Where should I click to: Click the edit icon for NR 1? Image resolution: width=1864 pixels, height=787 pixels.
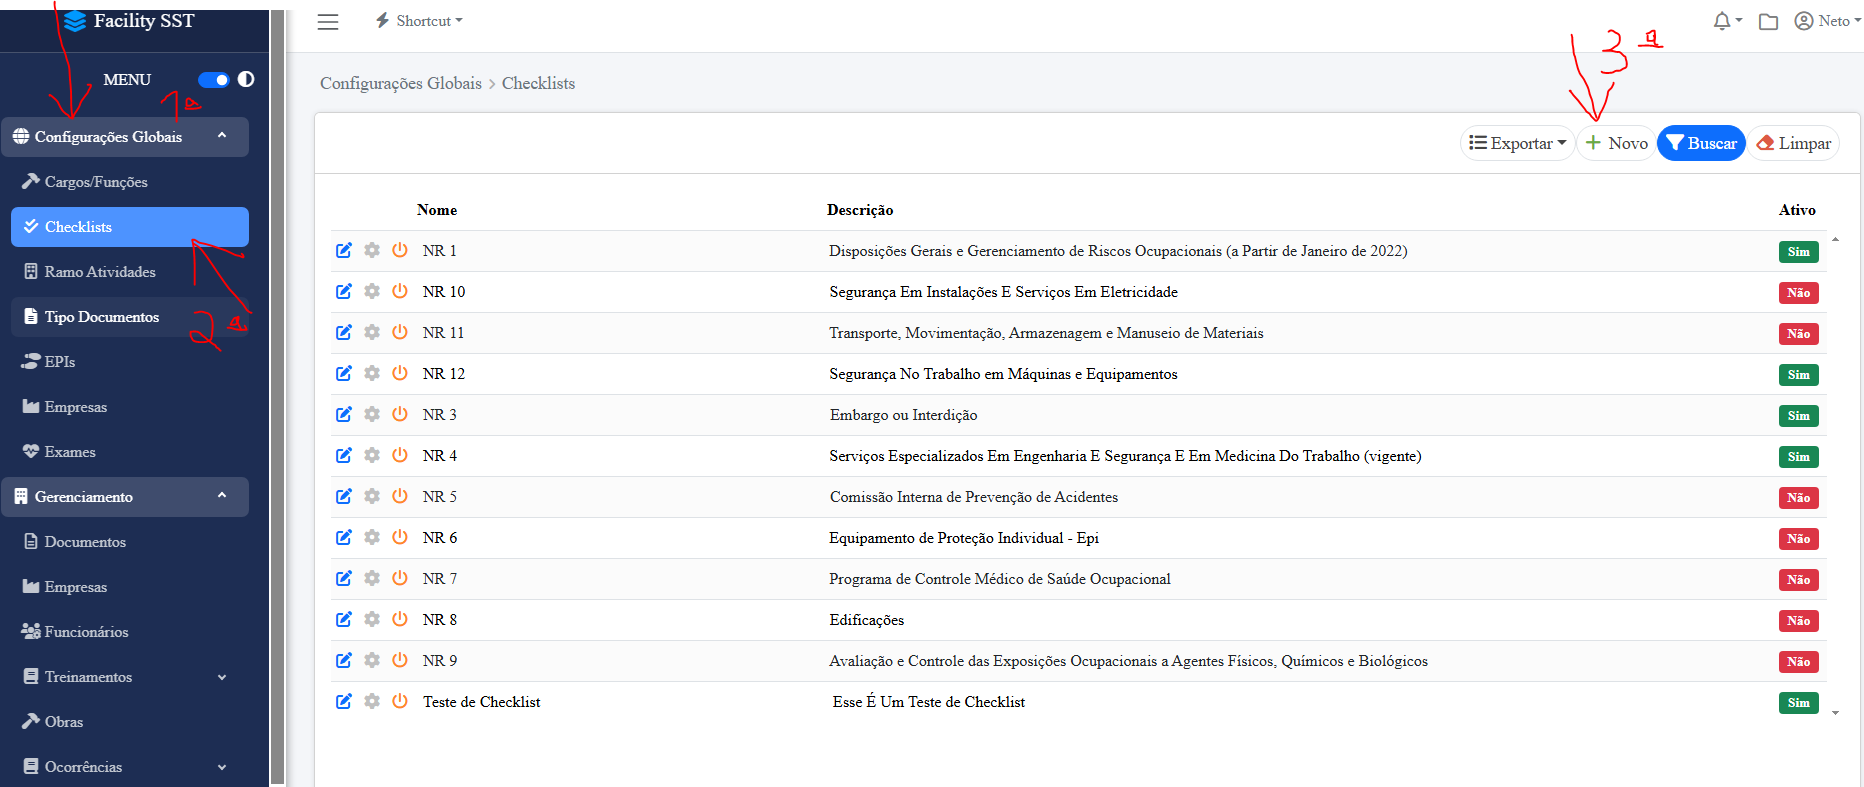click(343, 250)
